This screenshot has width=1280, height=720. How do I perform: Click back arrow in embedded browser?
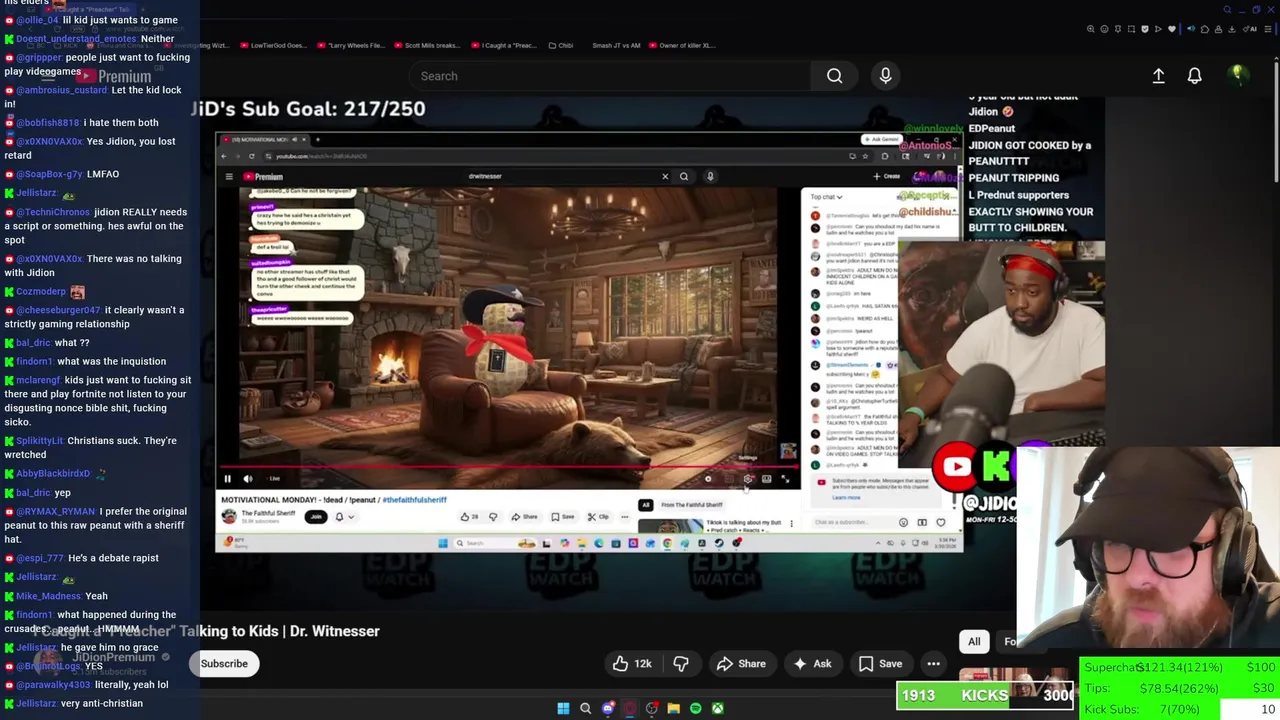(225, 156)
